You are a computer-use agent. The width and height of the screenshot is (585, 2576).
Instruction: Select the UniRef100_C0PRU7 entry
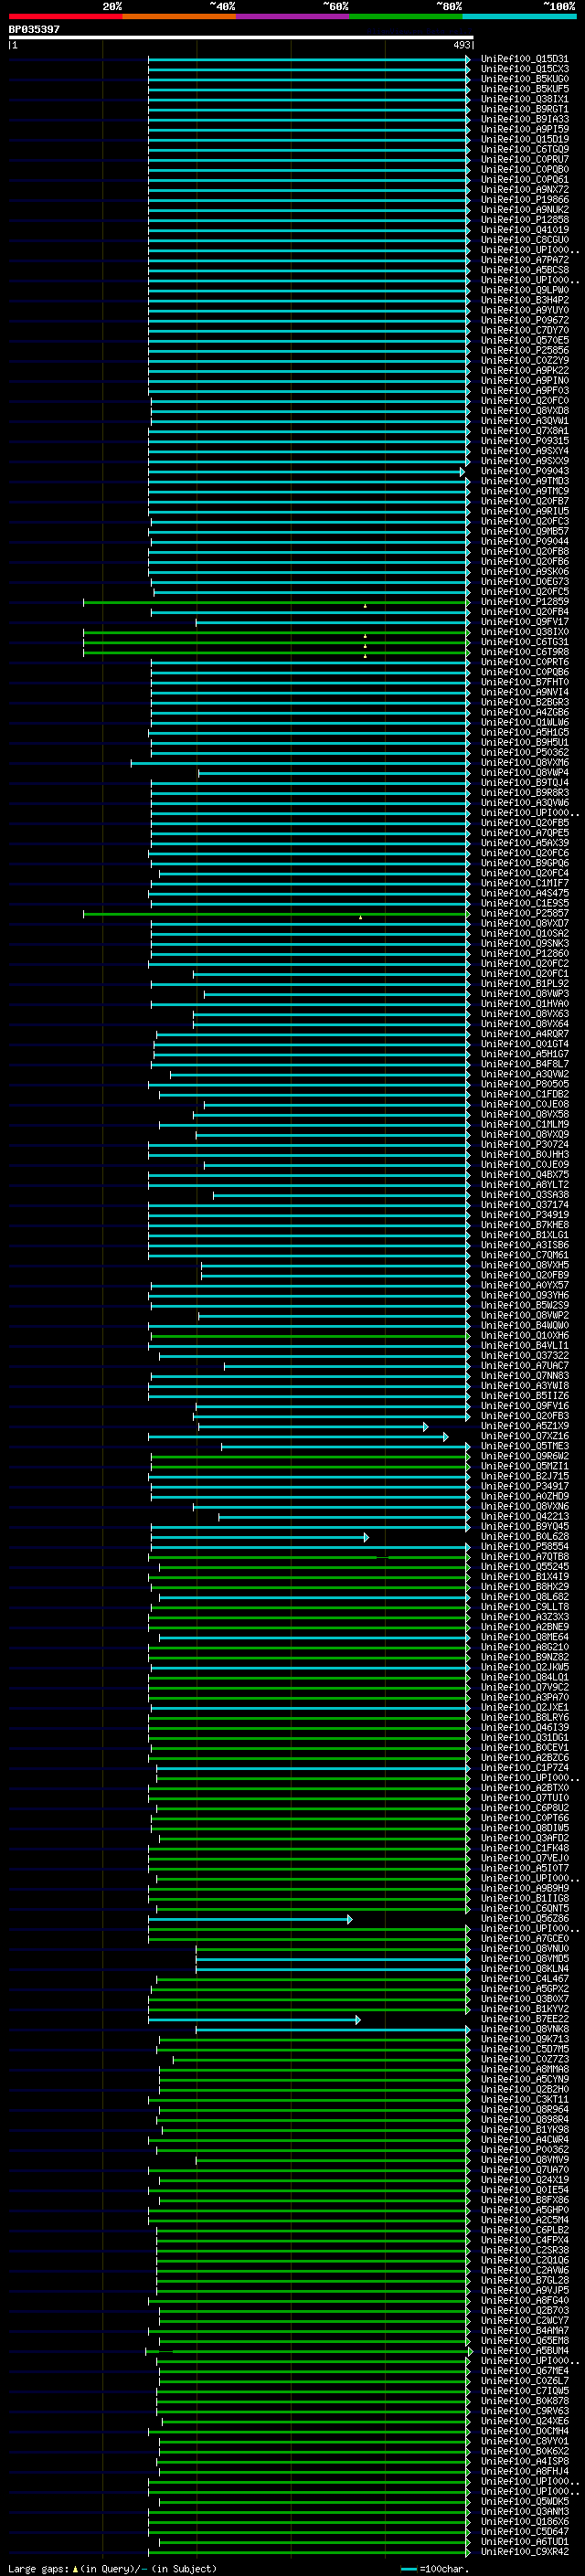(524, 159)
